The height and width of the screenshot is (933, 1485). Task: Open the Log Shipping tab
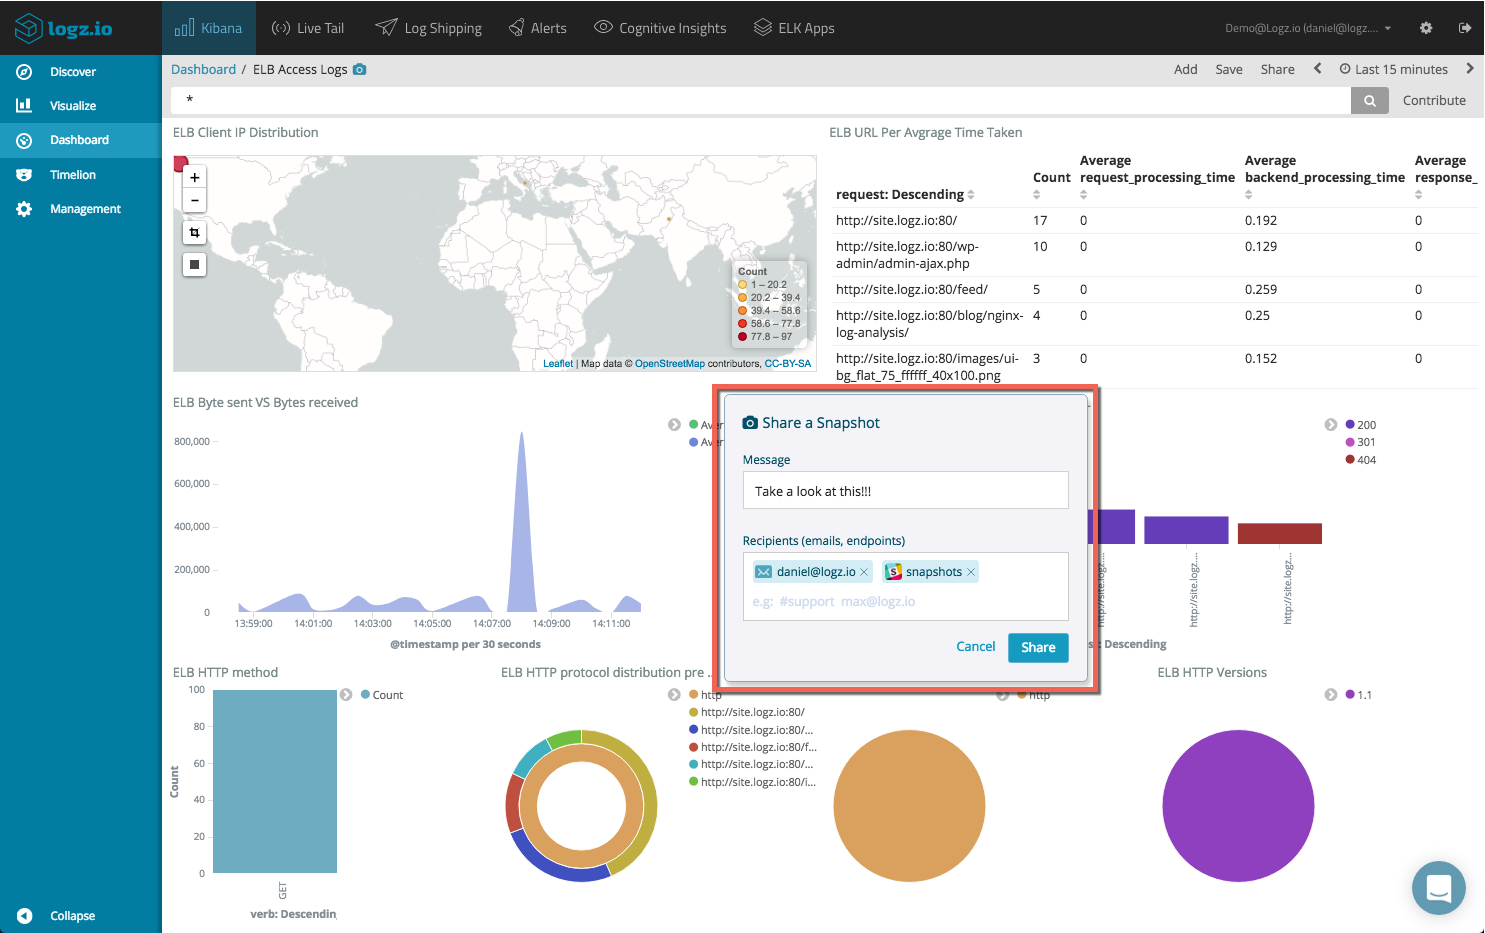(x=429, y=28)
